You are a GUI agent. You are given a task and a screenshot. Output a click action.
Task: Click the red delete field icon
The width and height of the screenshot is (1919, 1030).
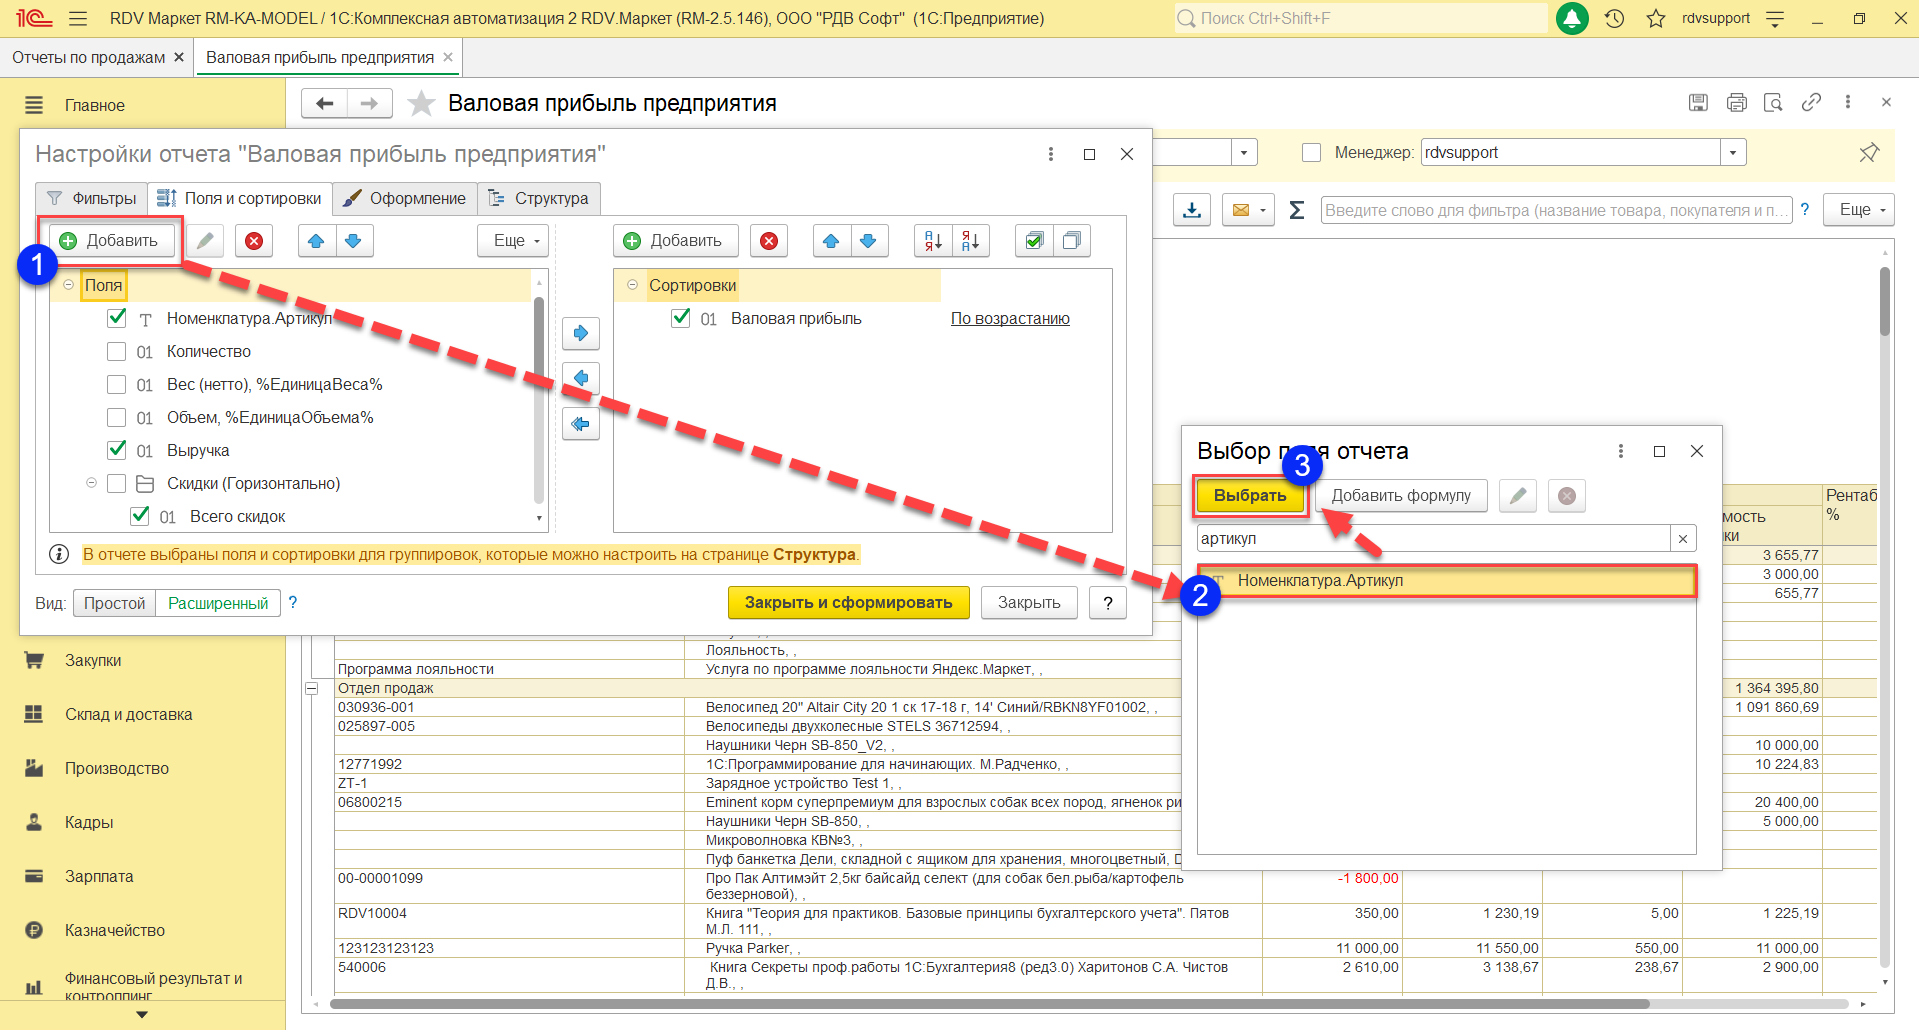point(254,241)
